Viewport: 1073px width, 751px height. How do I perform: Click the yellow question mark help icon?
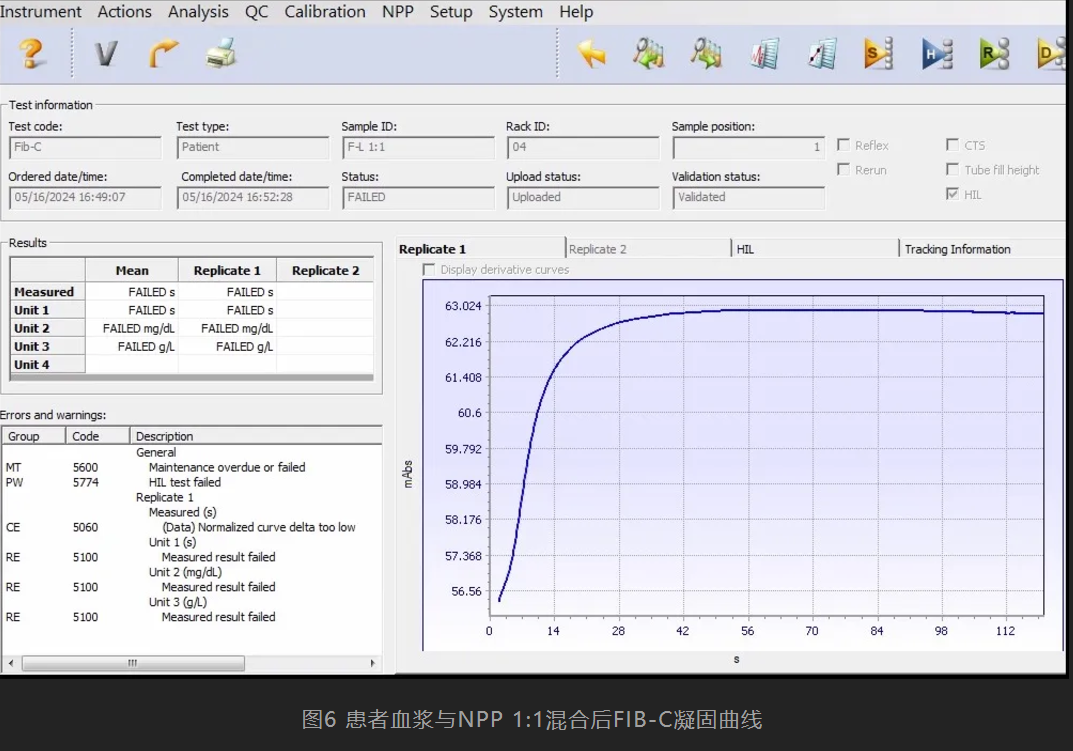31,53
